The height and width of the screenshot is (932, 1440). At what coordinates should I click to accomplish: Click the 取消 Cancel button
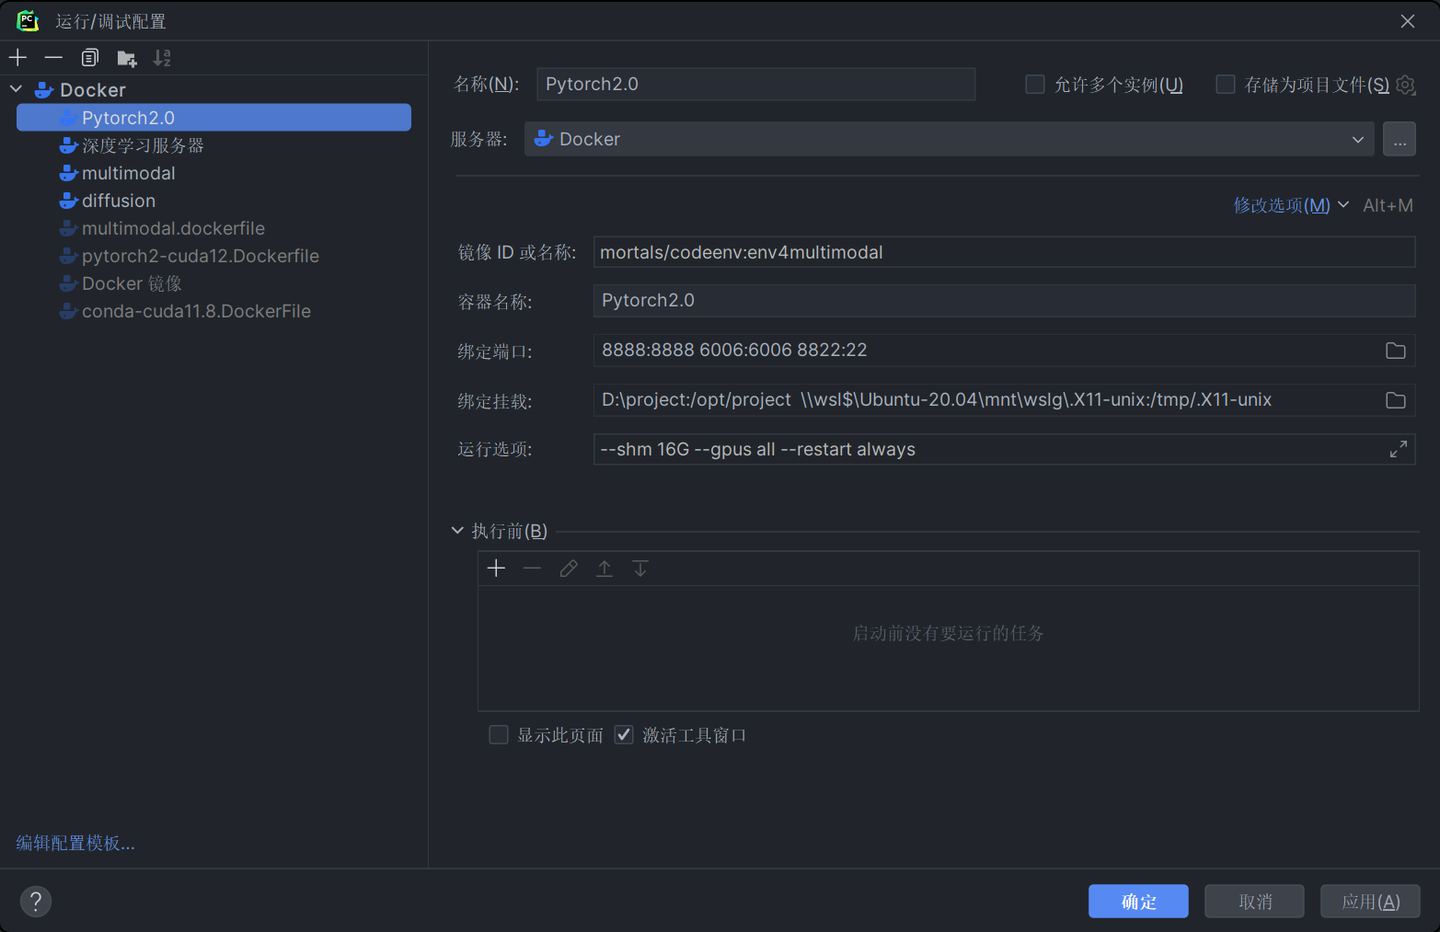point(1254,901)
